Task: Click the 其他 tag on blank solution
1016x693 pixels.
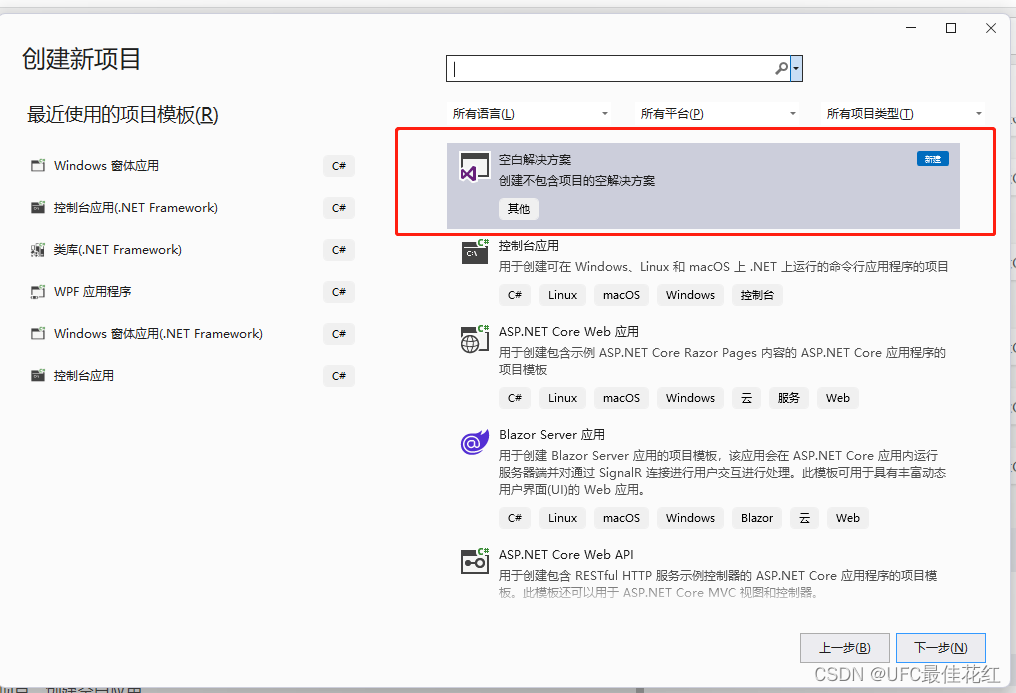Action: (x=518, y=209)
